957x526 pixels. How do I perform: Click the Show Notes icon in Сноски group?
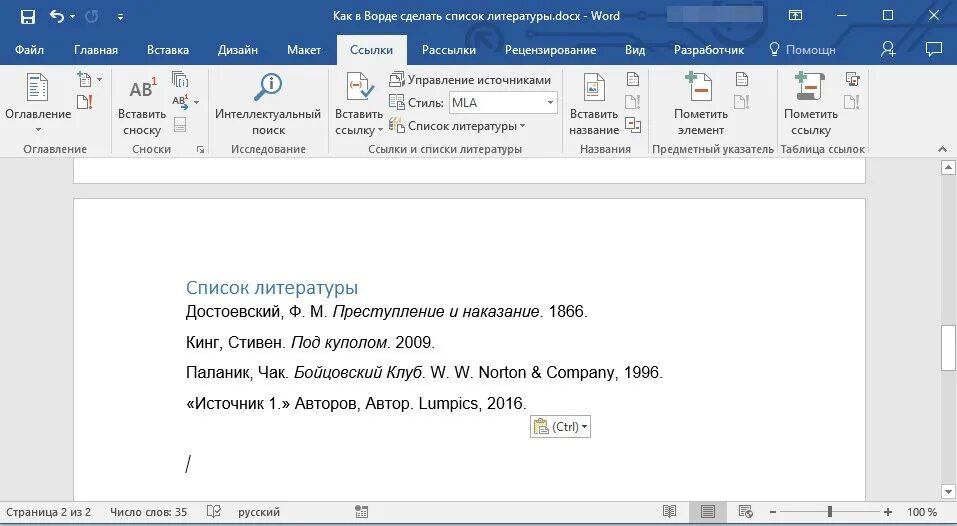(x=179, y=125)
